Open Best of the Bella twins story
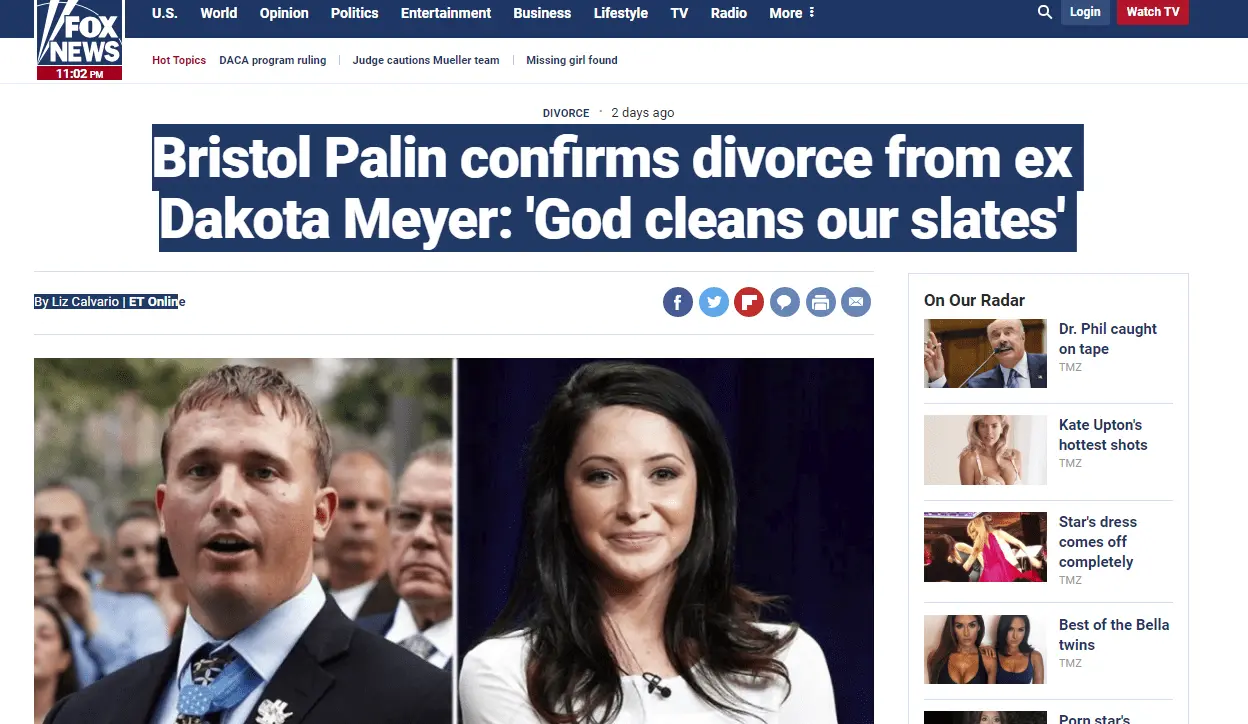1248x724 pixels. [1114, 634]
